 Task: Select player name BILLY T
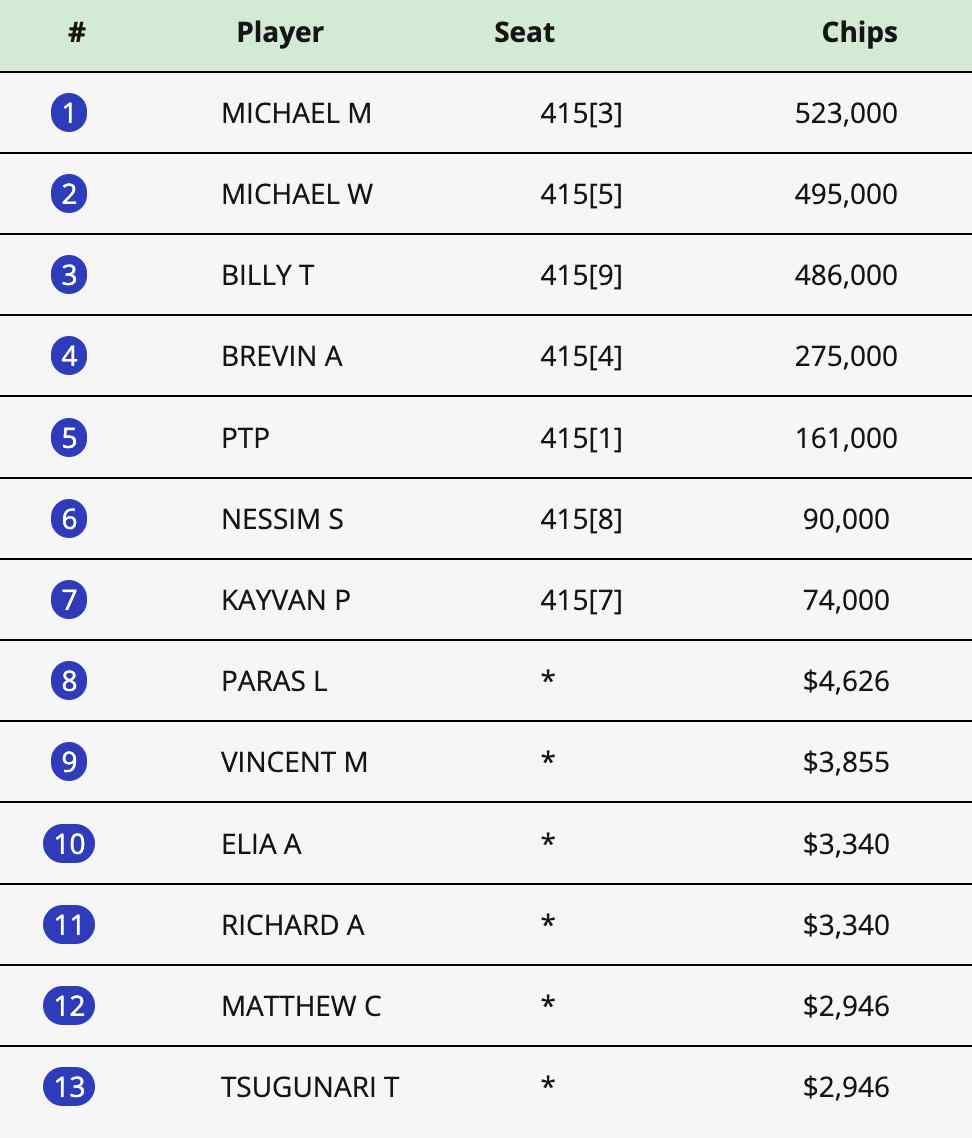(x=267, y=275)
